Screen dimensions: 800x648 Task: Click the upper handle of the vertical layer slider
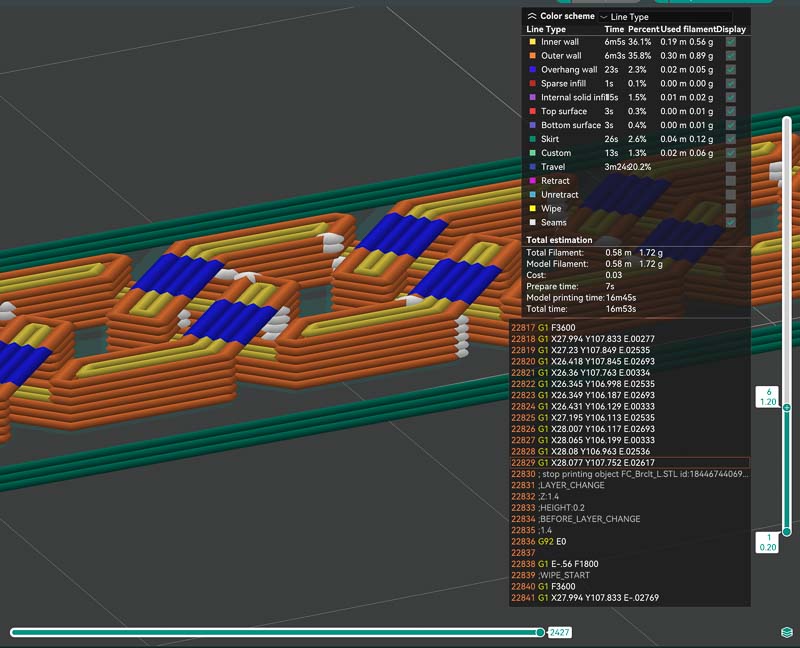tap(787, 407)
